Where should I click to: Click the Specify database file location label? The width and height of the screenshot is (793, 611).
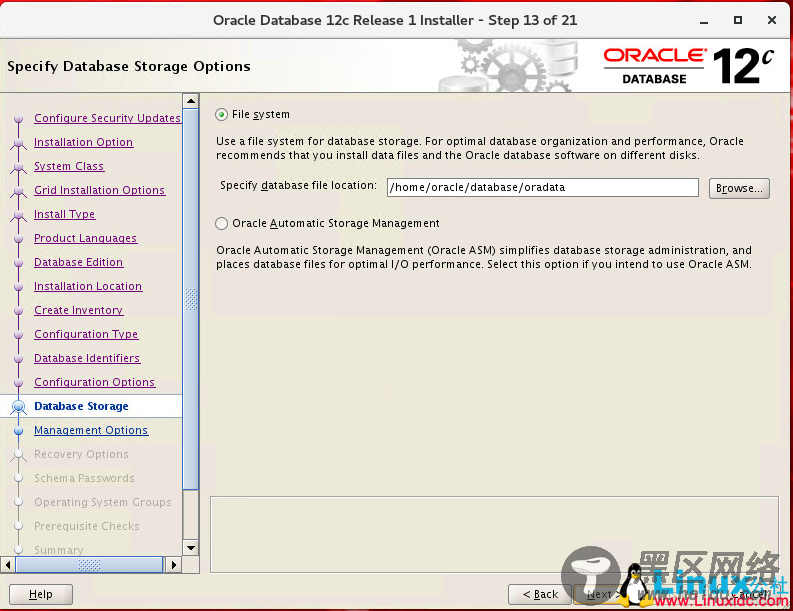coord(298,186)
